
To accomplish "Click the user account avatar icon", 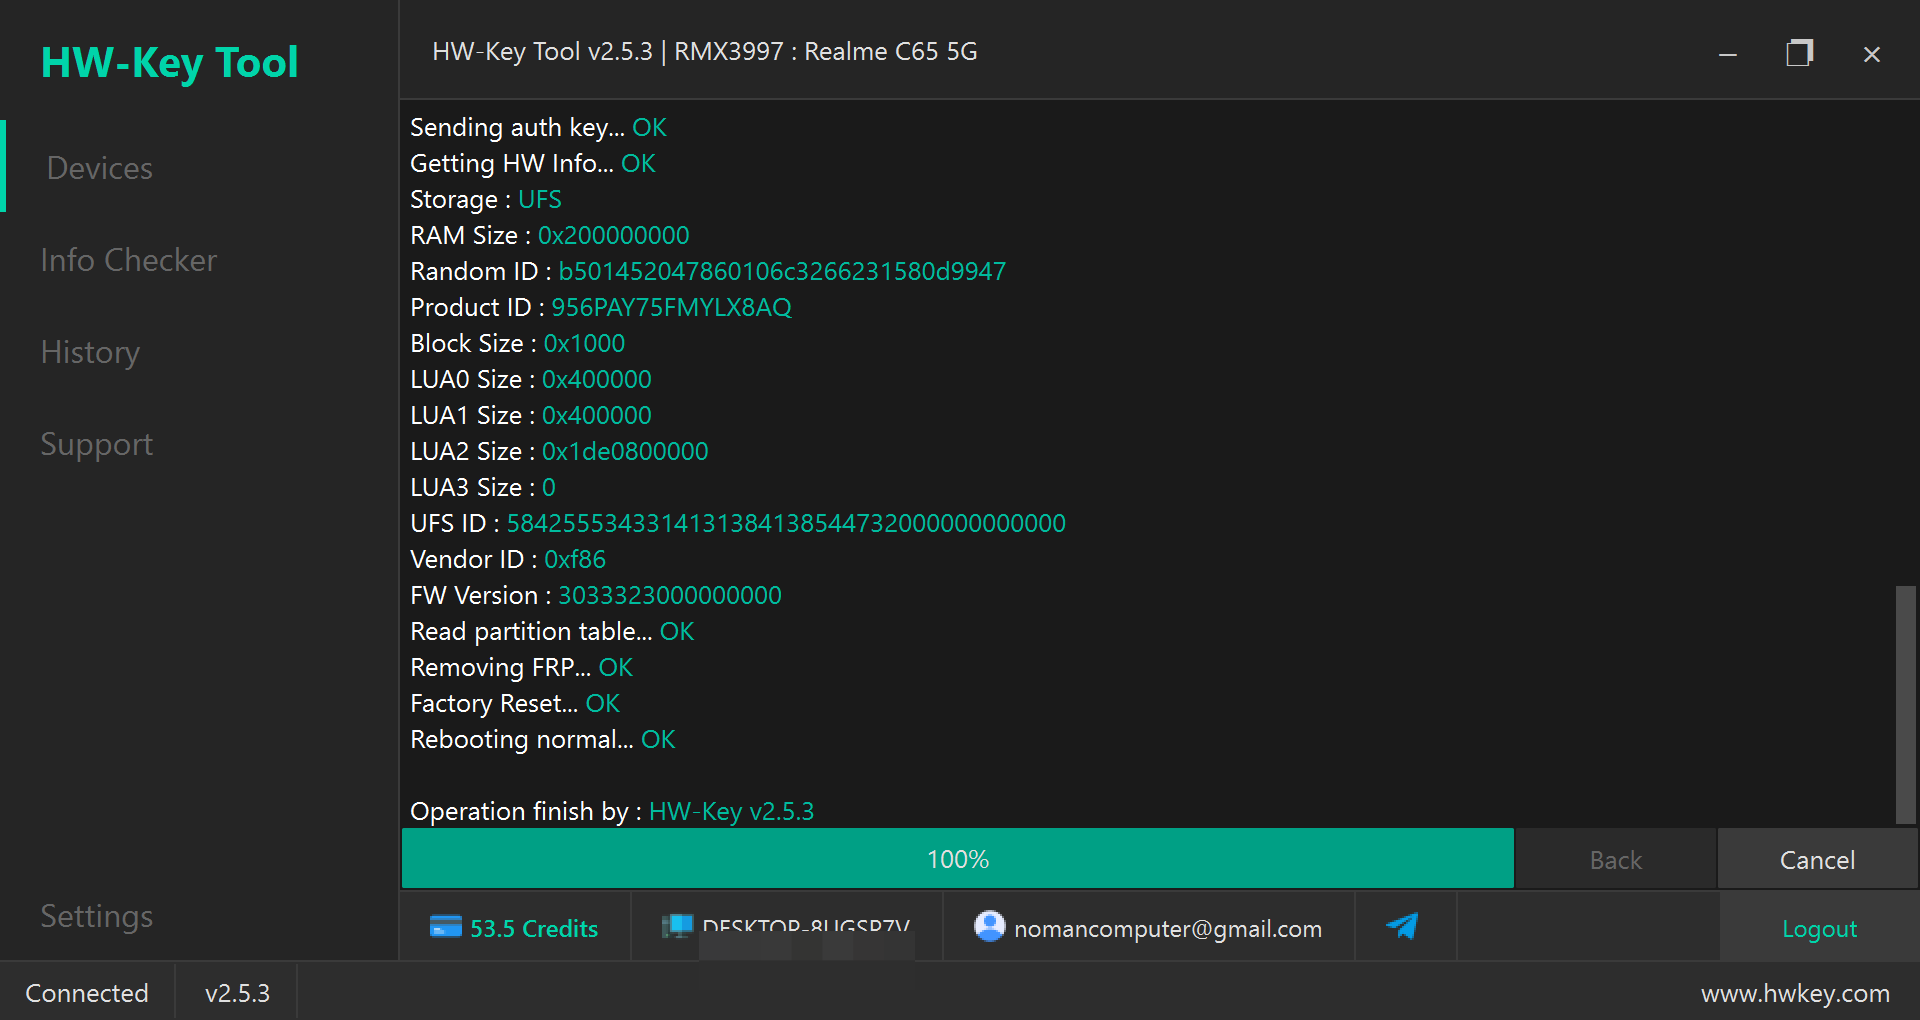I will [989, 926].
